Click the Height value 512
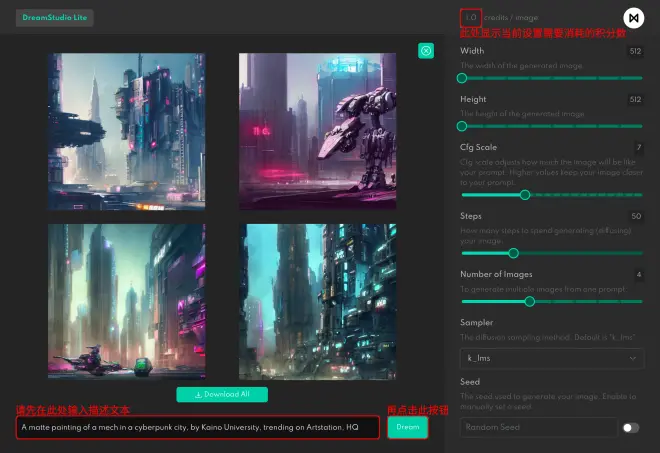The width and height of the screenshot is (660, 453). (x=635, y=99)
